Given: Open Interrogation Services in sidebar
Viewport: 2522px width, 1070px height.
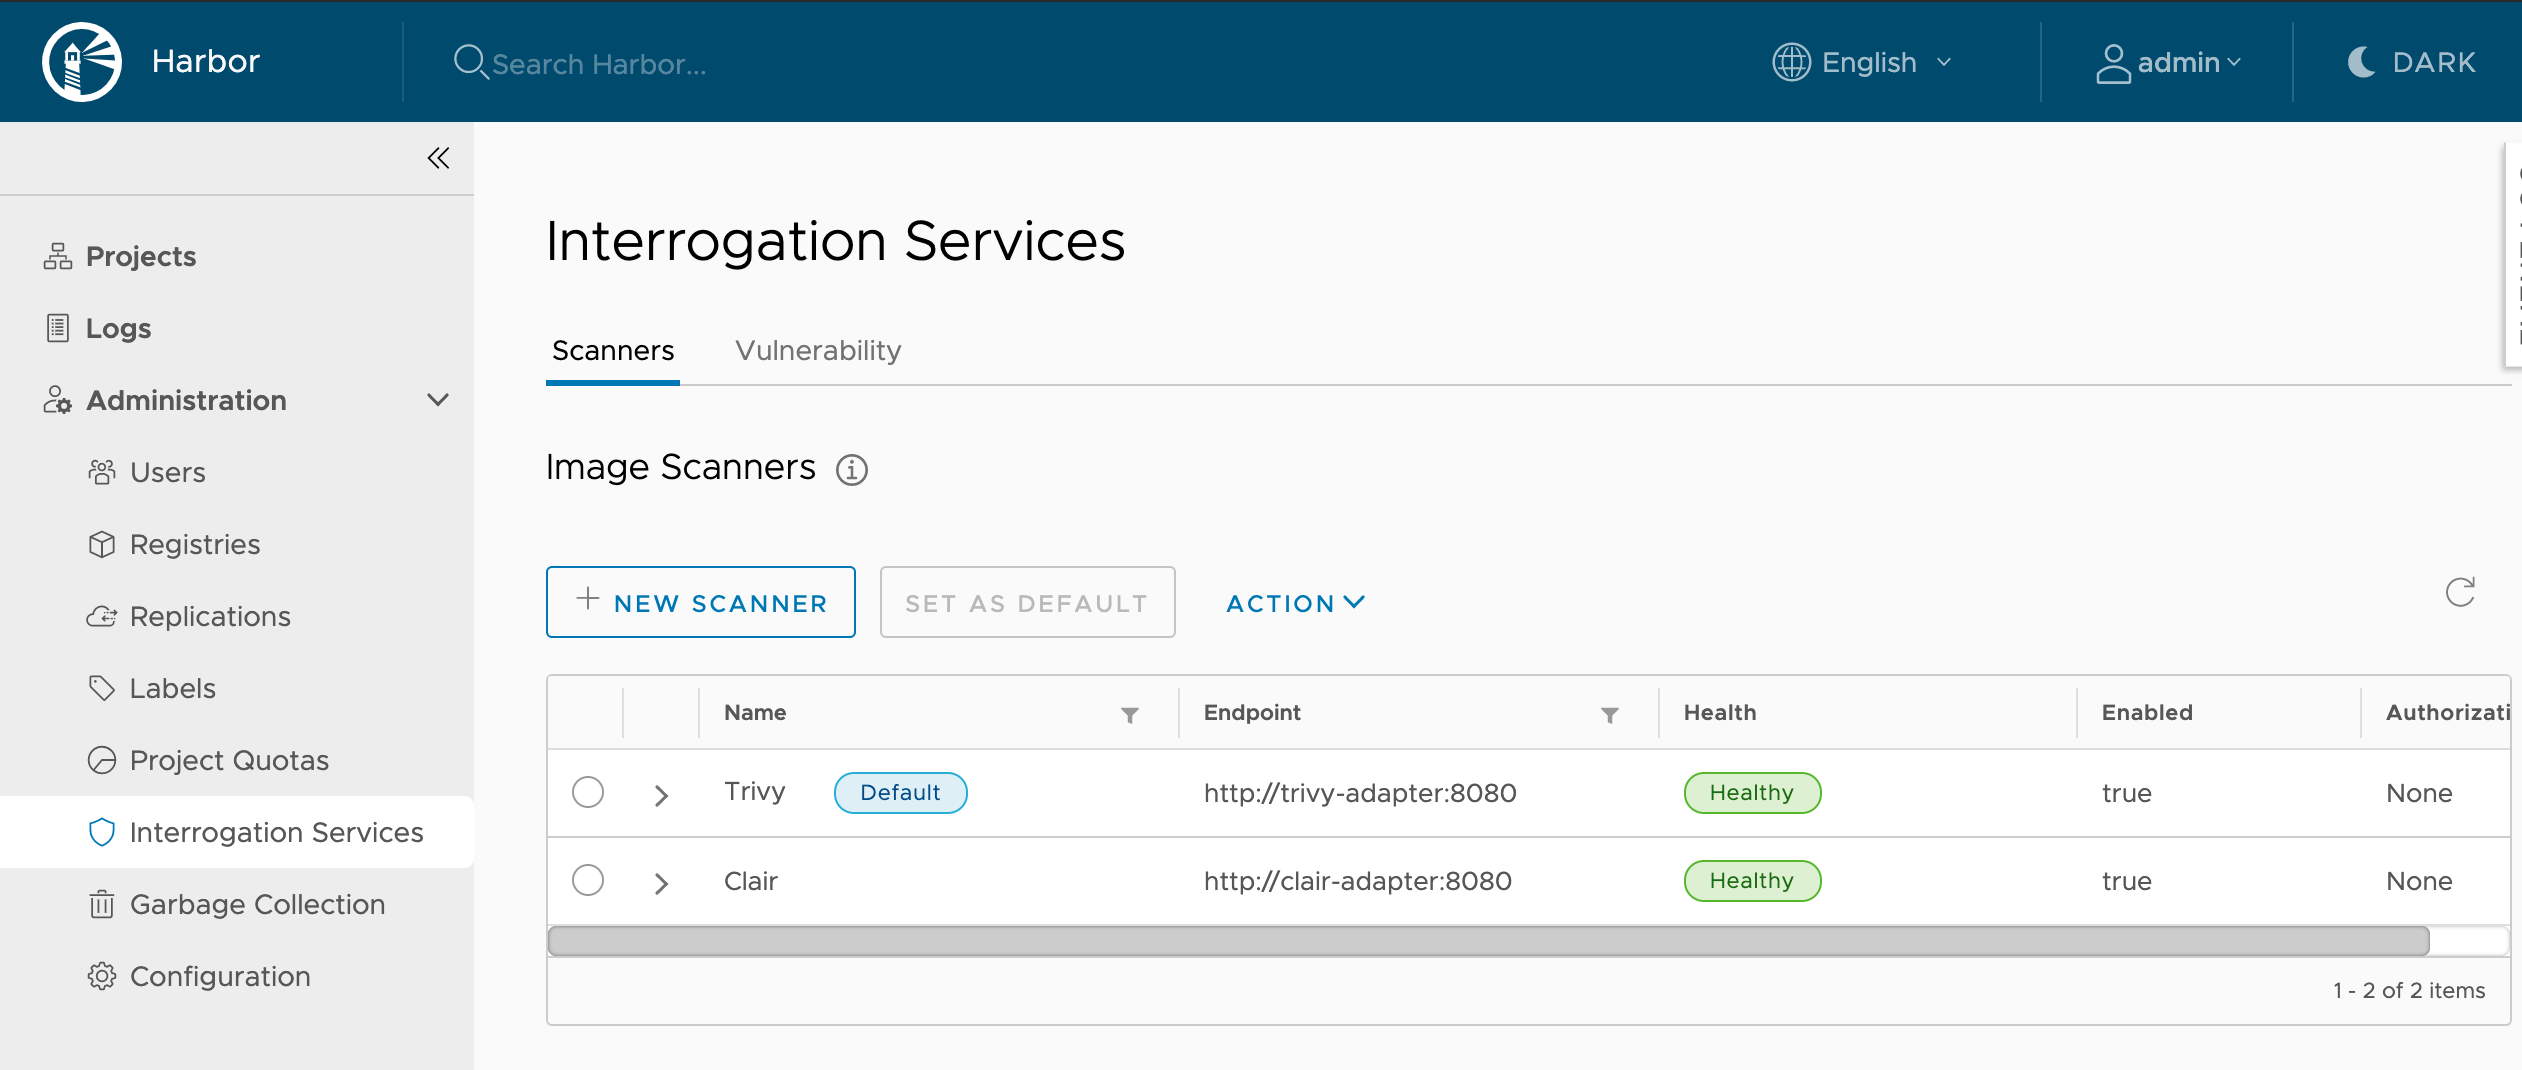Looking at the screenshot, I should tap(237, 832).
